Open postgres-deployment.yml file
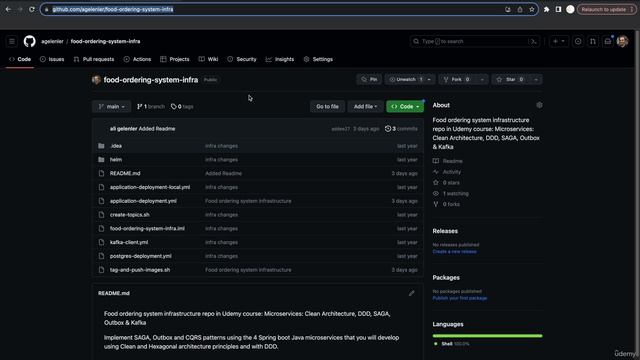 [x=140, y=256]
